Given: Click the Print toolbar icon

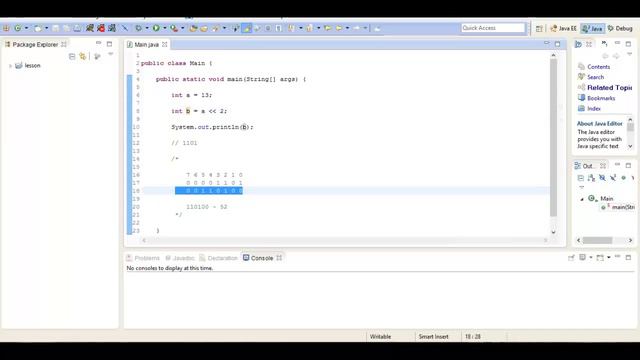Looking at the screenshot, I should click(x=77, y=28).
